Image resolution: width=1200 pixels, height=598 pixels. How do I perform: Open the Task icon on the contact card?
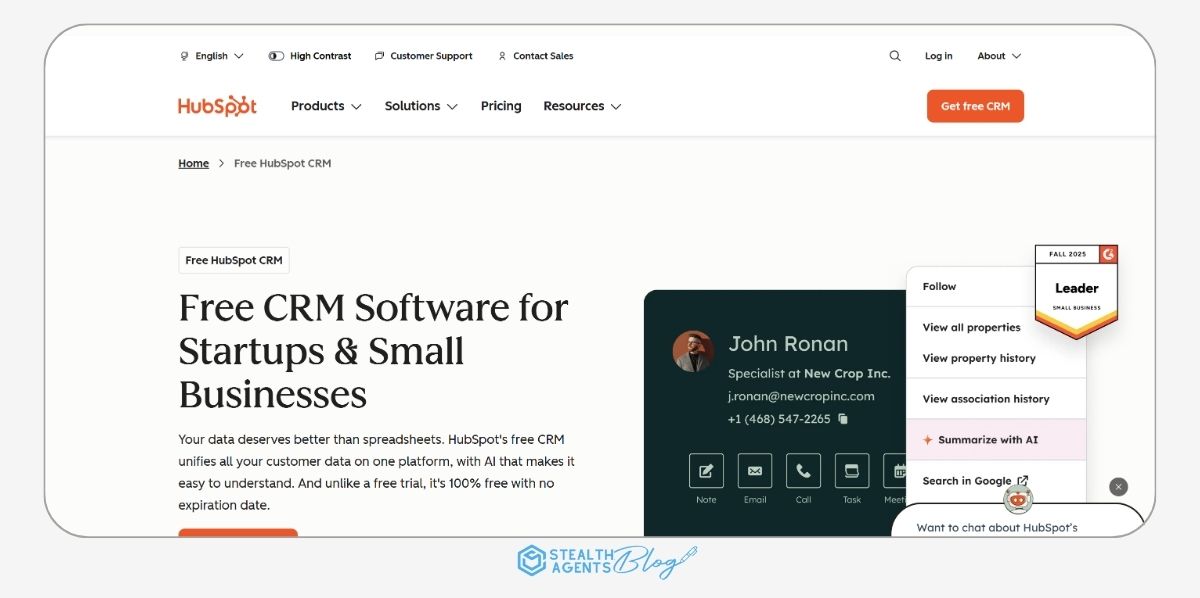851,470
